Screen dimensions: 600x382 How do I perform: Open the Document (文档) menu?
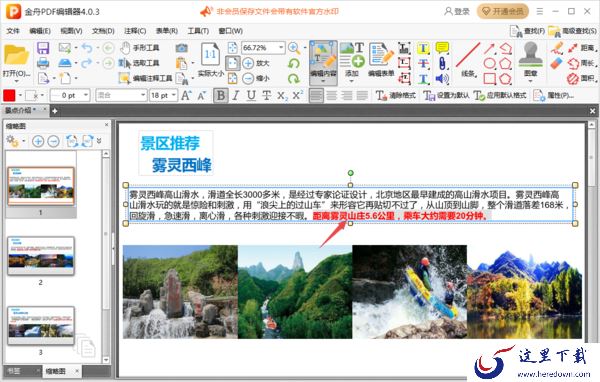point(103,31)
